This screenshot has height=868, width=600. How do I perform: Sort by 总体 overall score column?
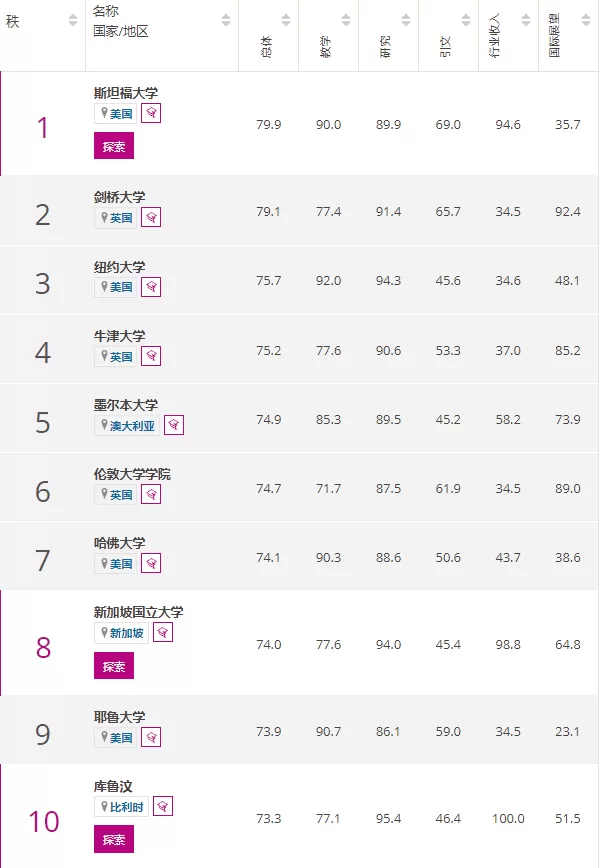(x=286, y=20)
